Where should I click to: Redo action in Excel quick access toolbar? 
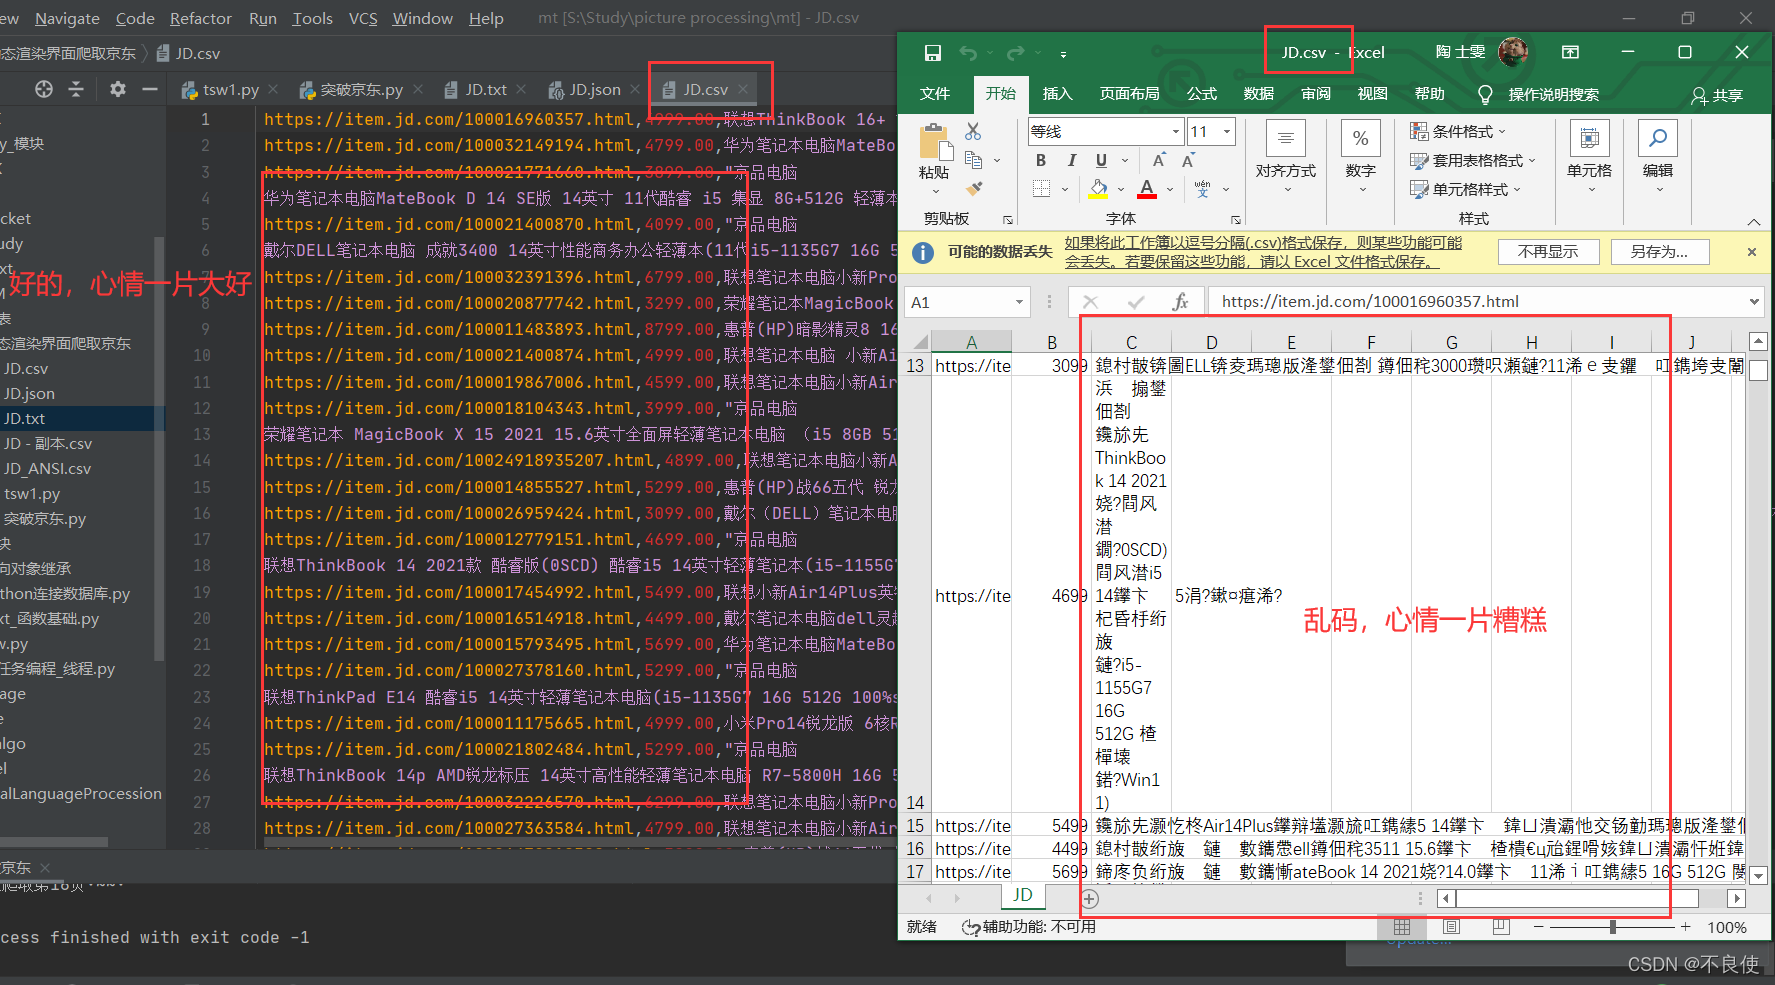click(x=1015, y=52)
